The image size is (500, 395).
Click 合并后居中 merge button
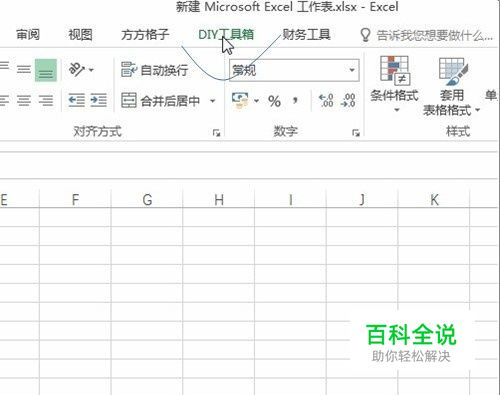tap(160, 101)
